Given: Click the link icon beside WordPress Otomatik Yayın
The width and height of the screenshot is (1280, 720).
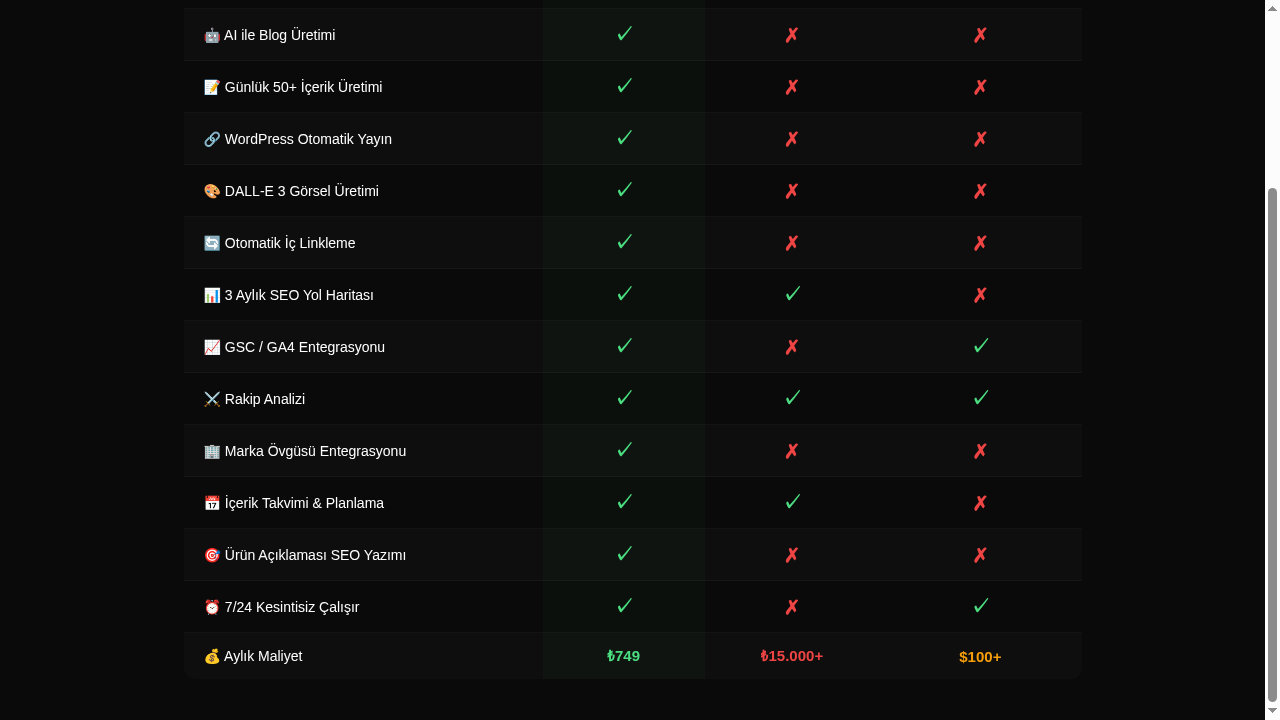Looking at the screenshot, I should 212,139.
